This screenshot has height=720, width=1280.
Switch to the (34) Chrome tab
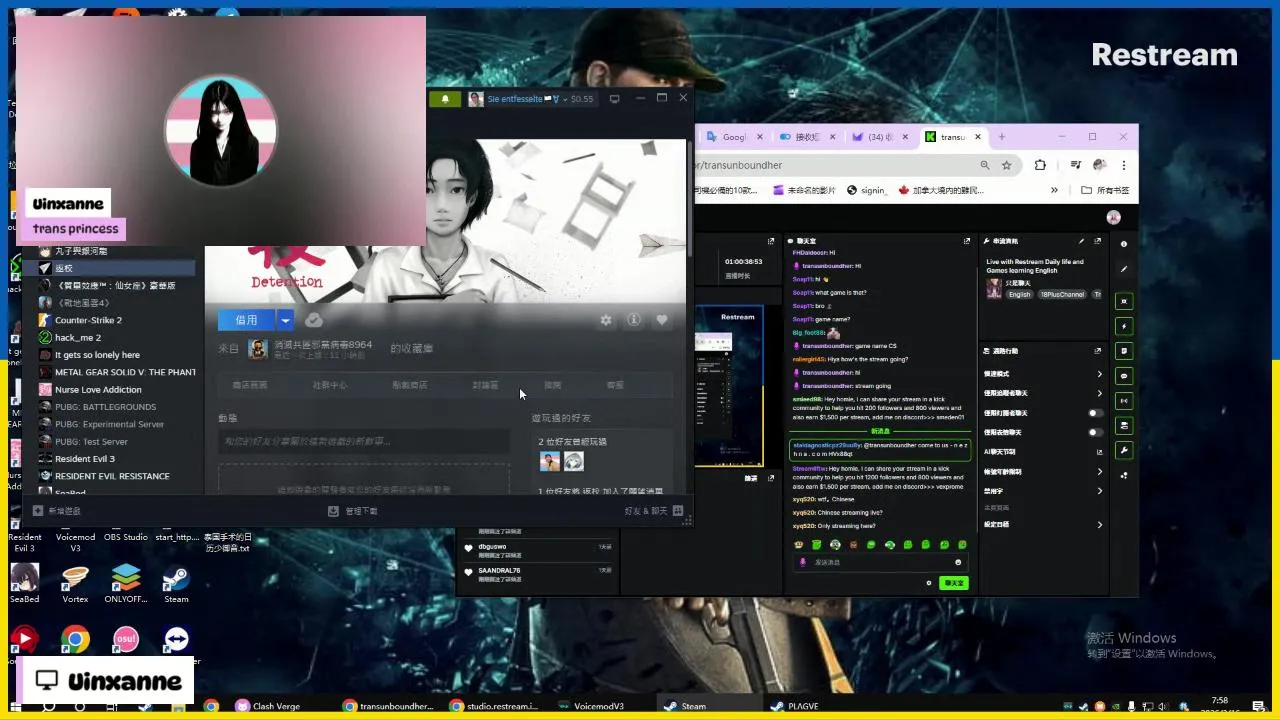[880, 137]
